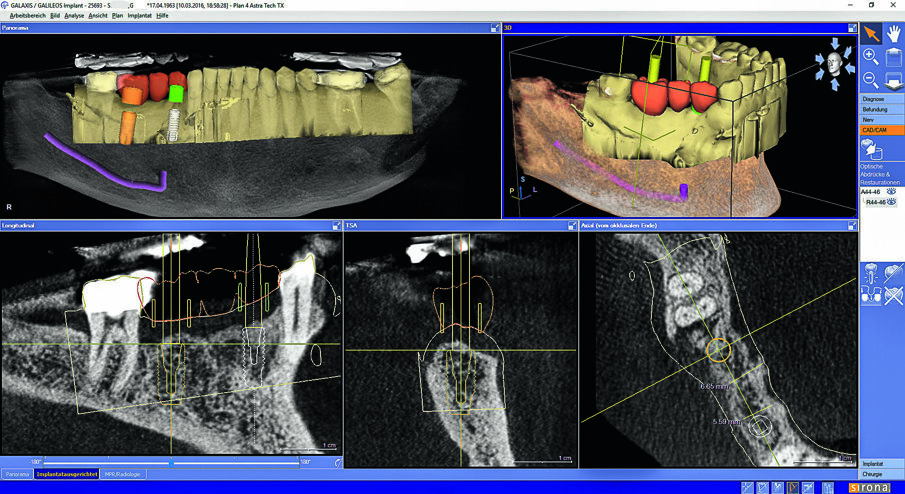Click the Sirona logo

point(870,488)
